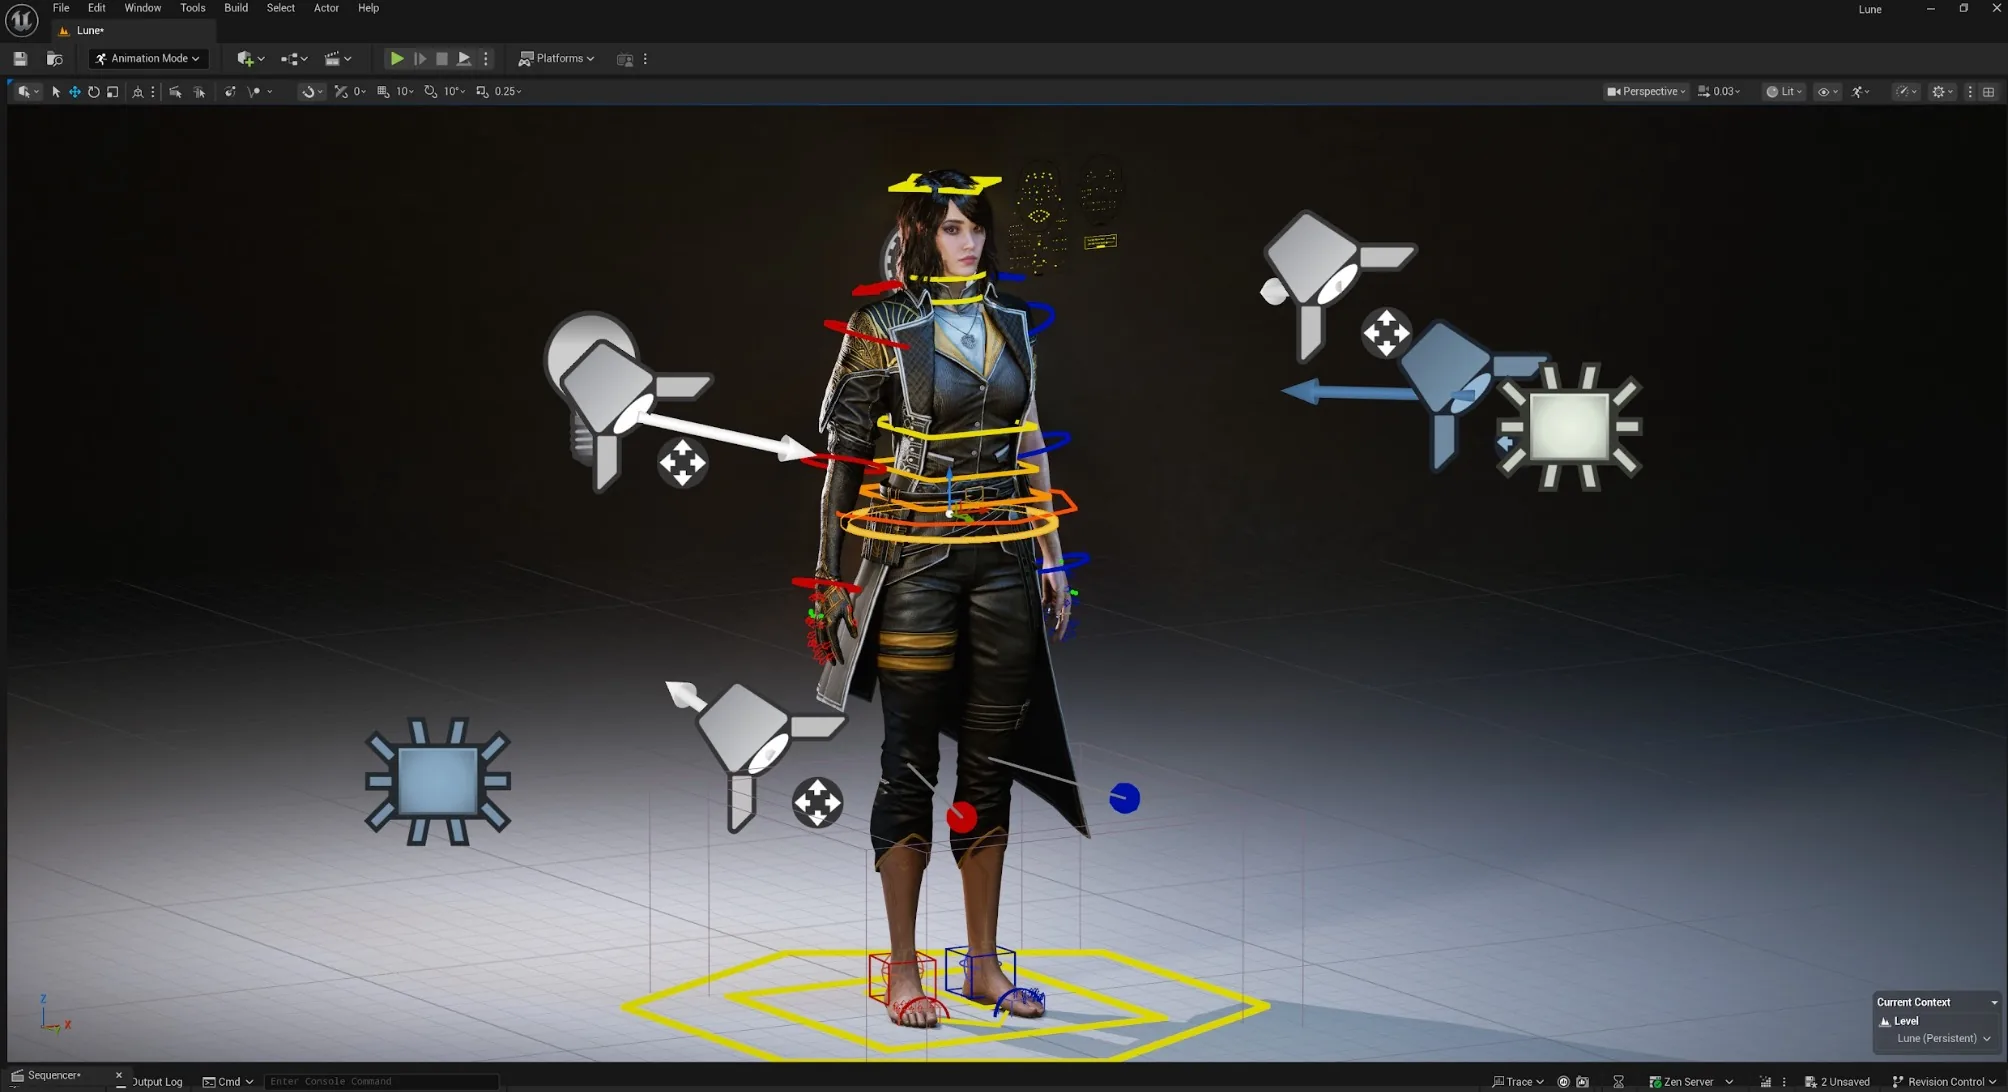The width and height of the screenshot is (2008, 1092).
Task: Start Play in Editor with green arrow
Action: click(x=397, y=59)
